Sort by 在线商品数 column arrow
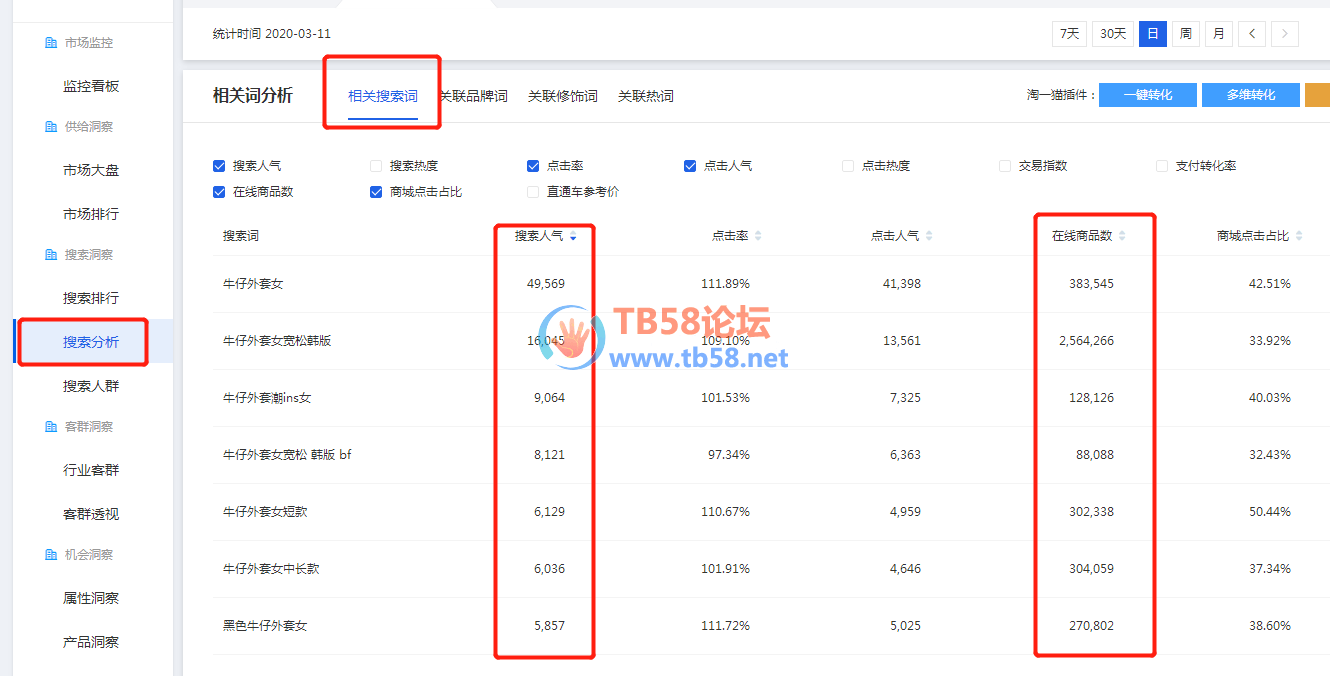The width and height of the screenshot is (1330, 676). pos(1122,236)
